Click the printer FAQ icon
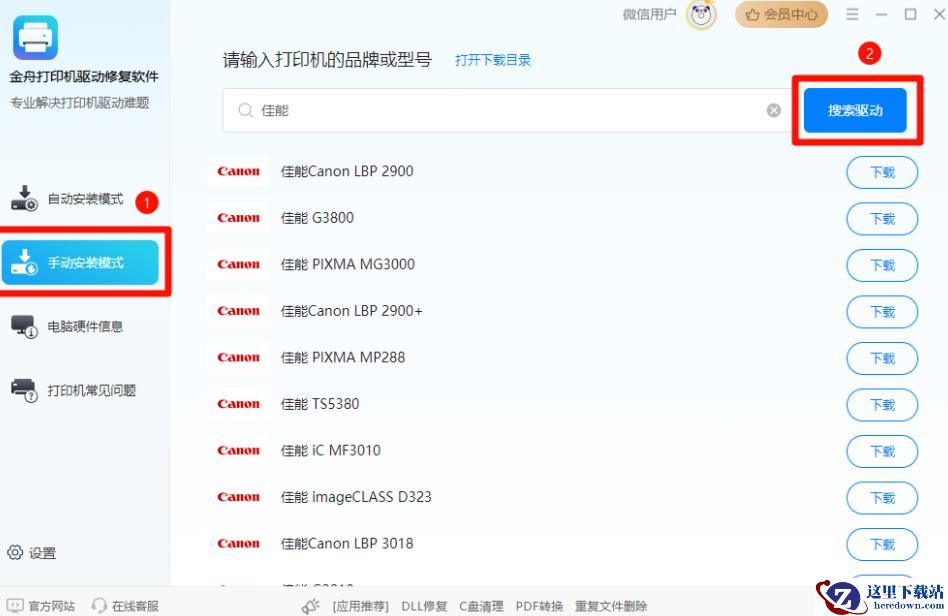 (24, 390)
